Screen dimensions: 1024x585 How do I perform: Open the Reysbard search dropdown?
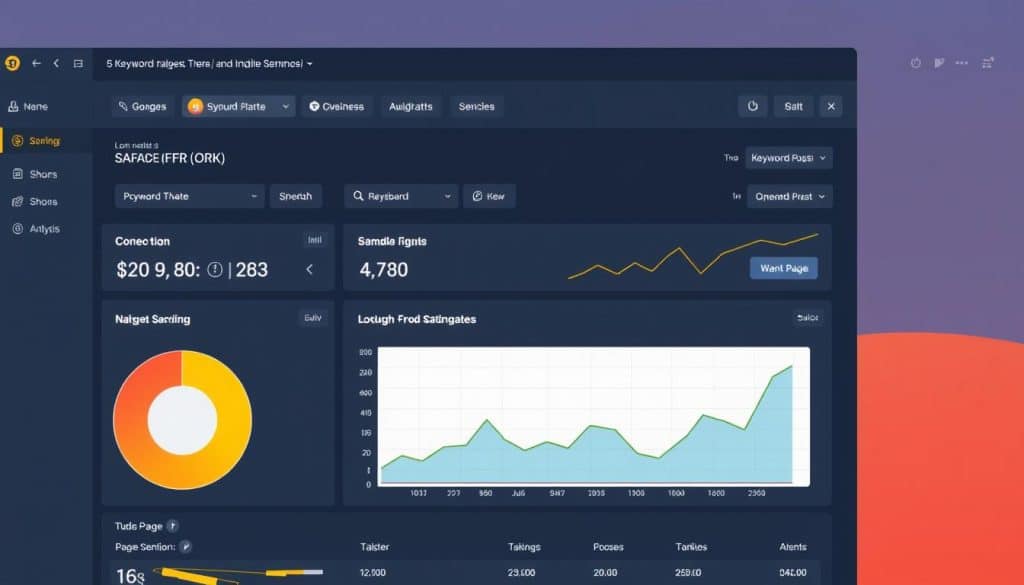tap(401, 197)
